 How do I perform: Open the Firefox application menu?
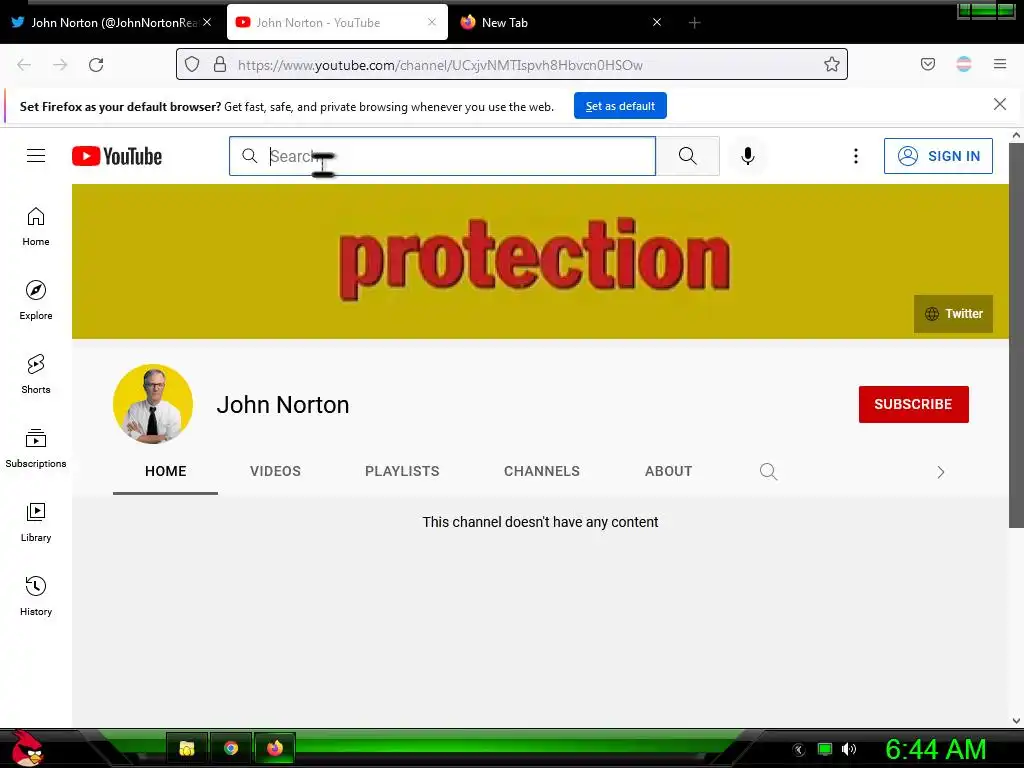[x=1000, y=64]
